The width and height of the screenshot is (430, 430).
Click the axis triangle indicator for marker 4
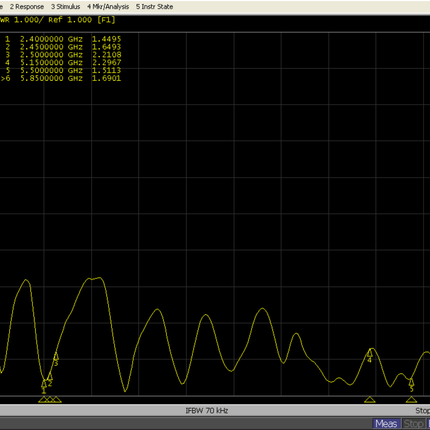[369, 399]
